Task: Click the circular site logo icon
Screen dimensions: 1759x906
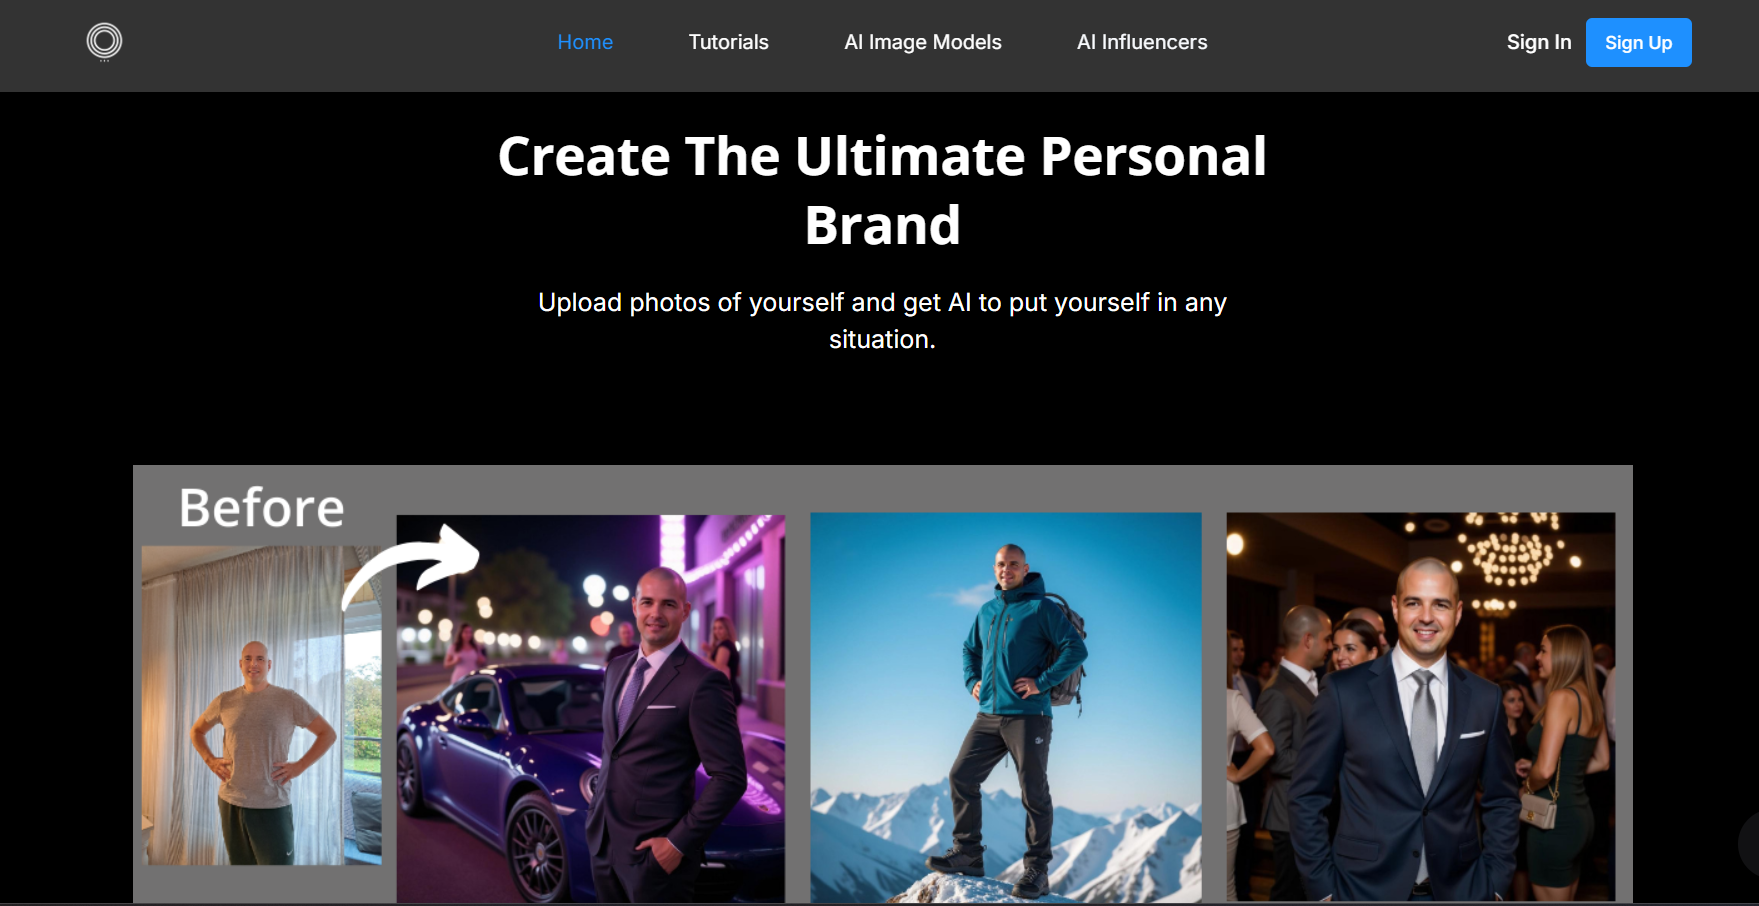Action: pyautogui.click(x=104, y=41)
